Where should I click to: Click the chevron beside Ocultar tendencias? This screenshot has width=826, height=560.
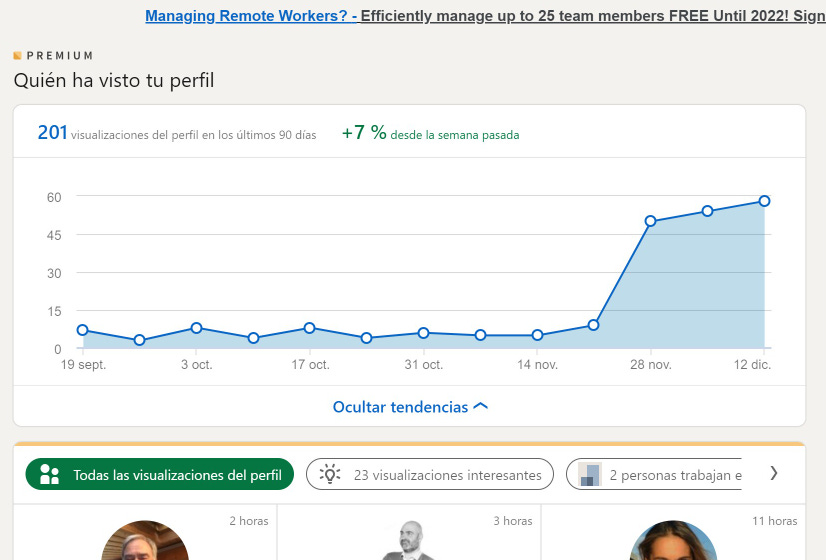click(x=480, y=406)
